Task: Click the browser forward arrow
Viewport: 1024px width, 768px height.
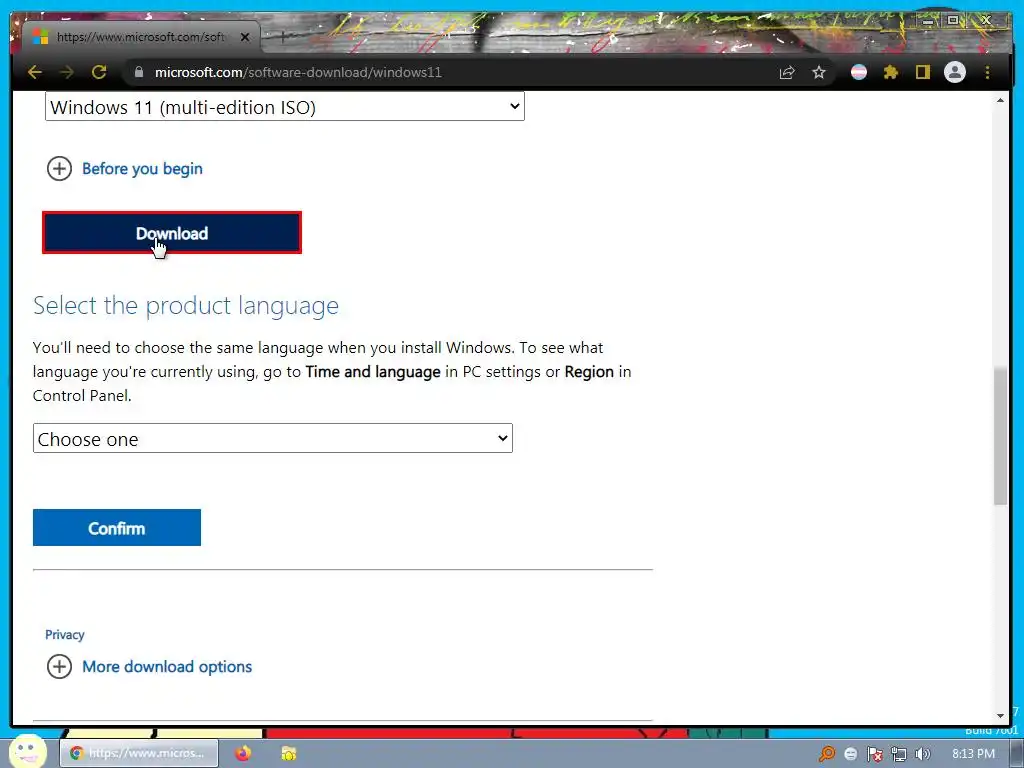Action: [x=67, y=72]
